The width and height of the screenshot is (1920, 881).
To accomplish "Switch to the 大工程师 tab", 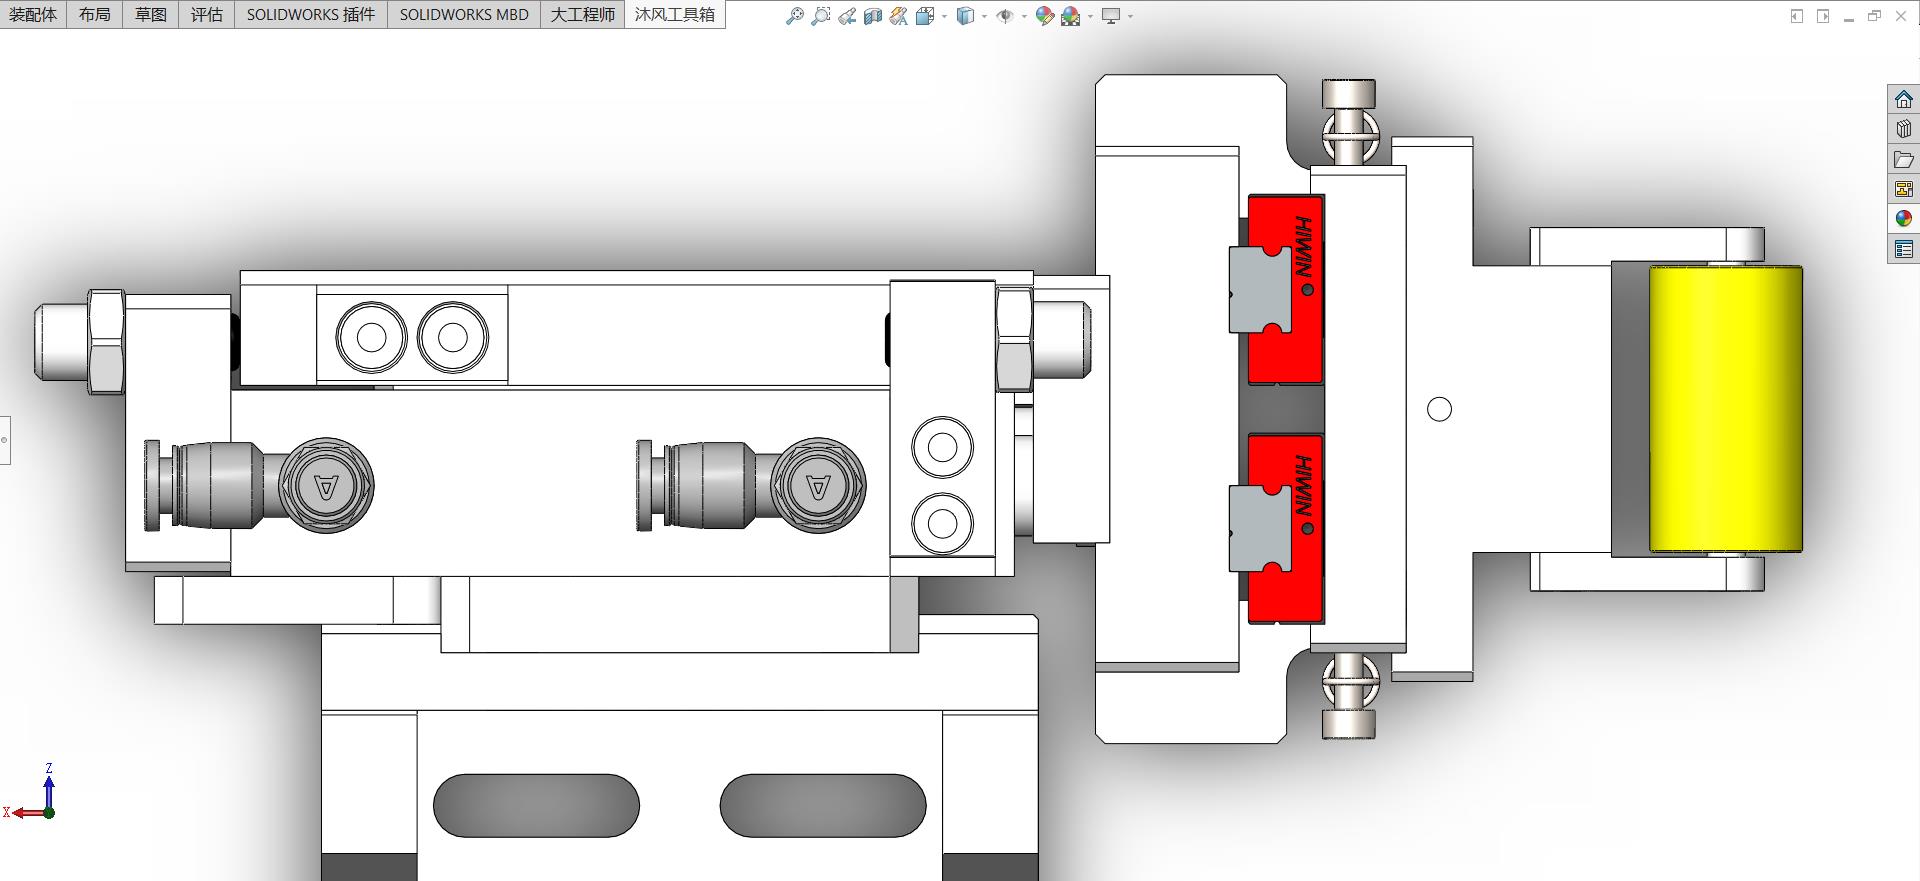I will coord(583,14).
